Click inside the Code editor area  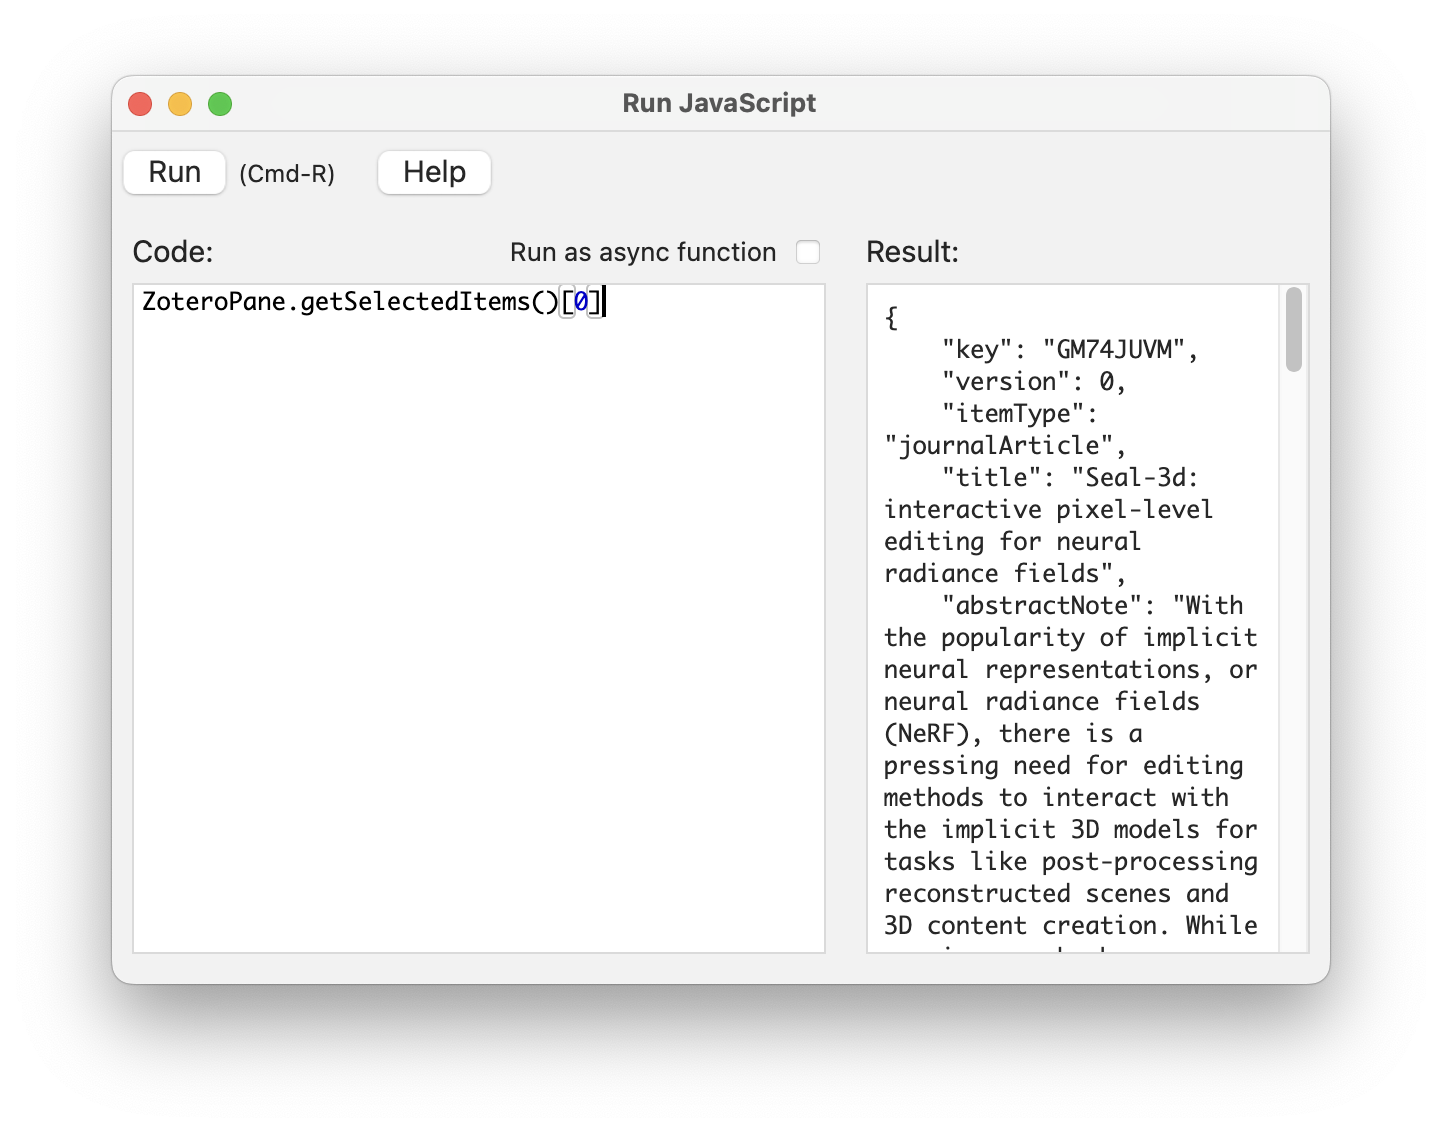[x=479, y=618]
